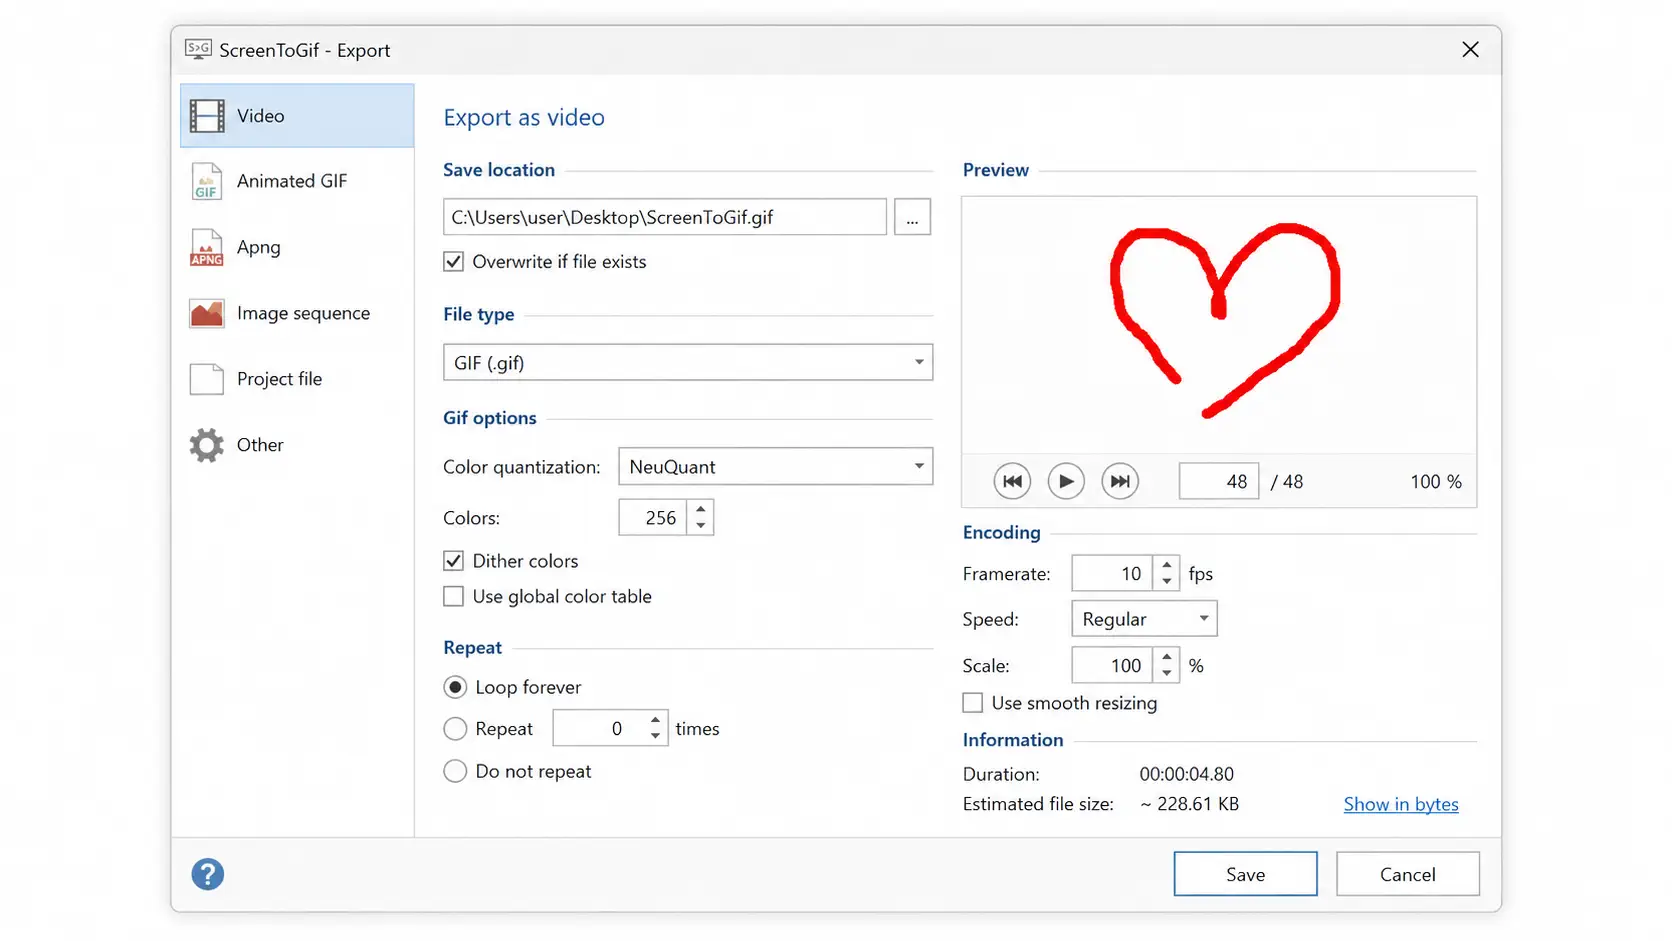1672x941 pixels.
Task: Jump to the first frame in preview
Action: click(x=1012, y=481)
